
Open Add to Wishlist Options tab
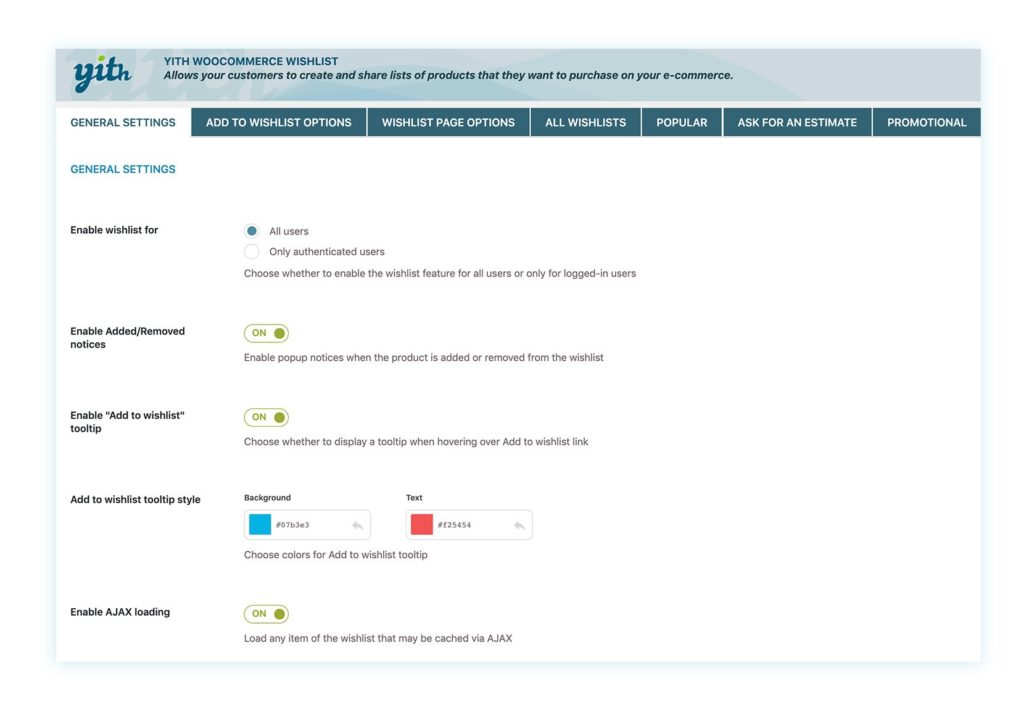279,122
